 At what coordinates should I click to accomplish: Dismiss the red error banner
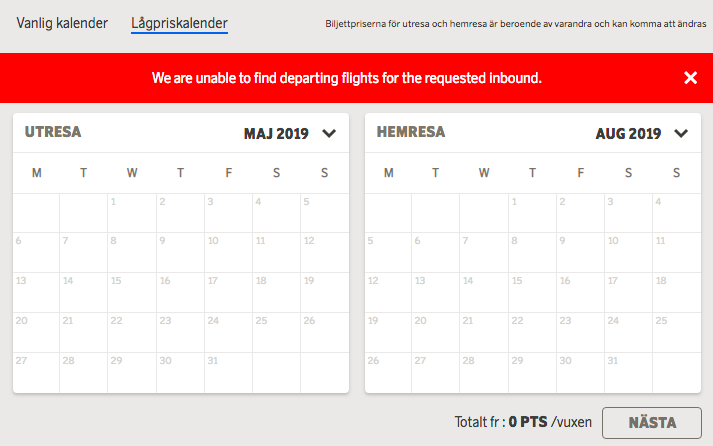click(690, 78)
